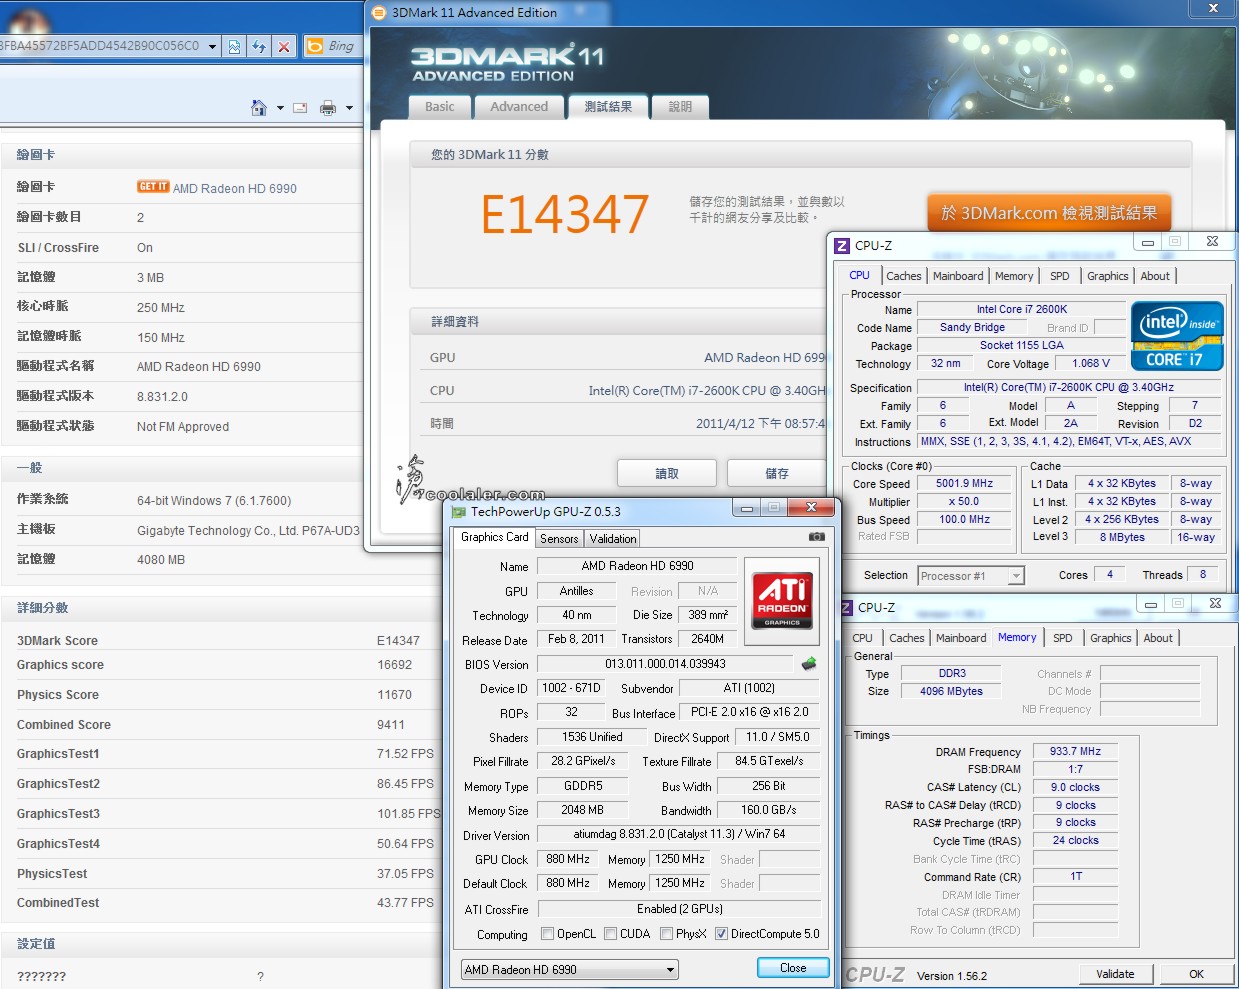Click the ATI Radeon logo in GPU-Z
The width and height of the screenshot is (1239, 989).
782,600
